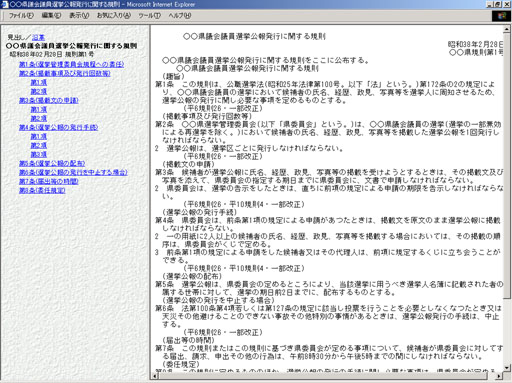Open 第7条(届出等の時間) link

(x=49, y=181)
